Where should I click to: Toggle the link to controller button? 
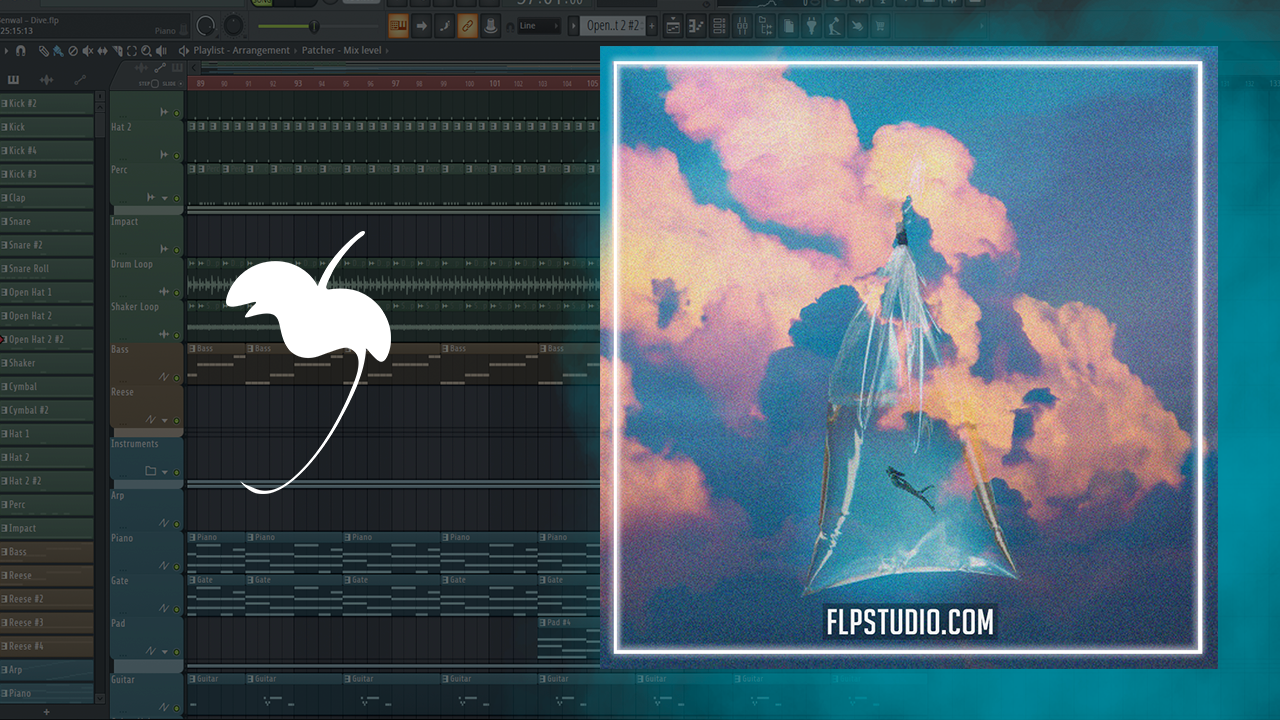tap(467, 26)
